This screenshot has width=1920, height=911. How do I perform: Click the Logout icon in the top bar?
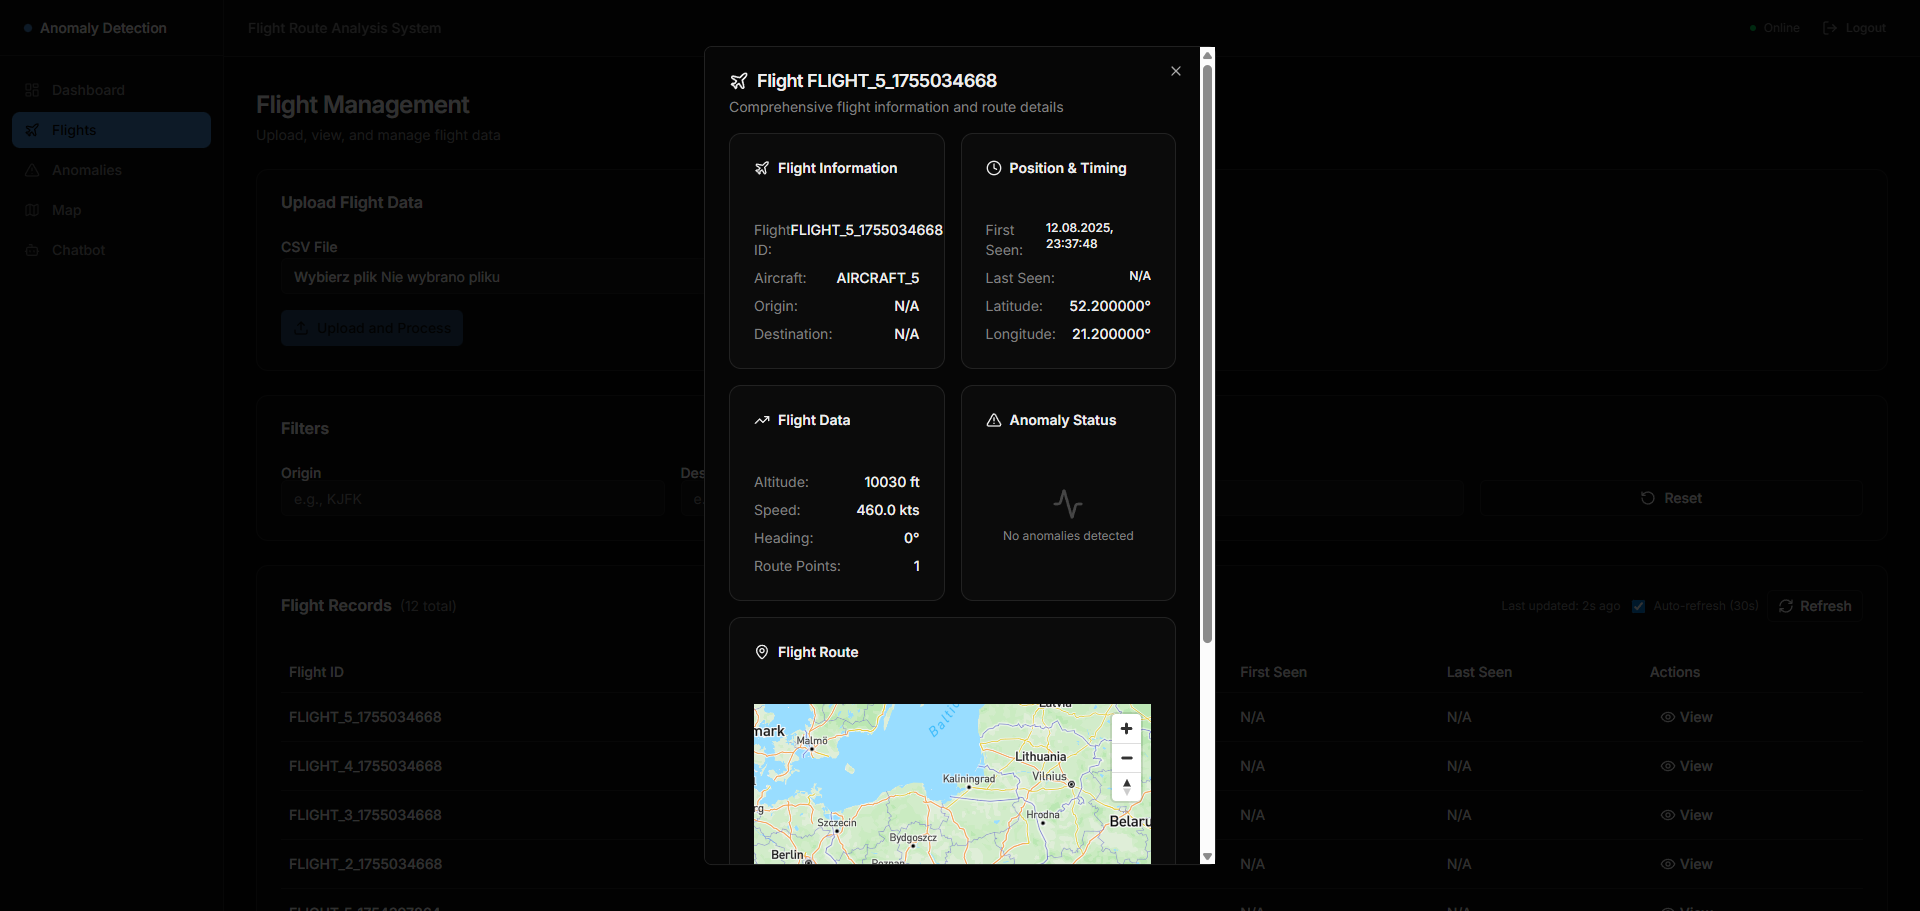1831,28
